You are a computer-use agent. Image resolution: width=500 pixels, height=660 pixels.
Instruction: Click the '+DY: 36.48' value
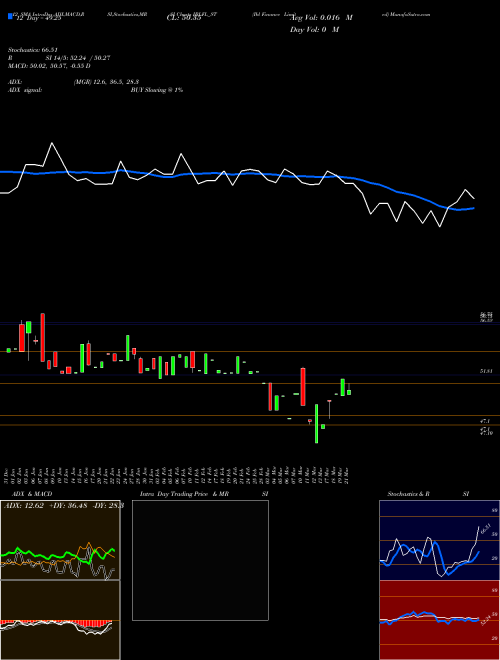68,506
